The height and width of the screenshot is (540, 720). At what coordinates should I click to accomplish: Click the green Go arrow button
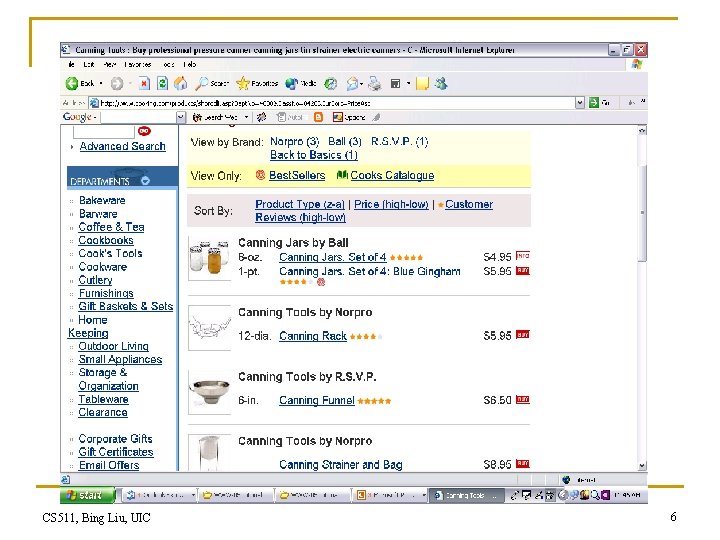tap(594, 102)
